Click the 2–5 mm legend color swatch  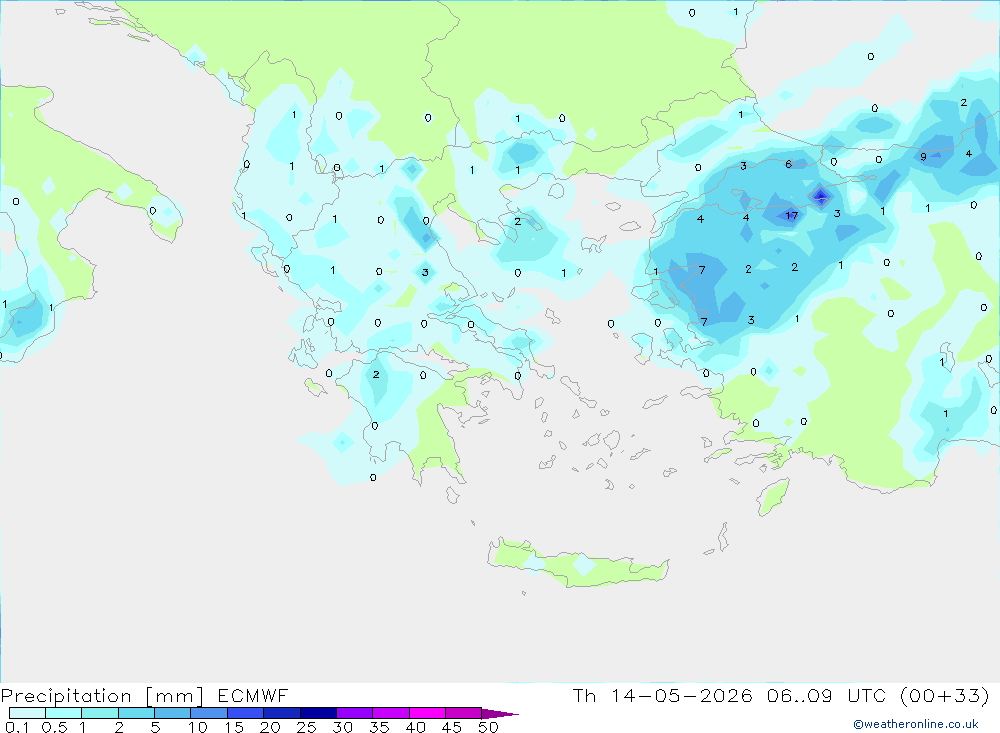pos(136,713)
